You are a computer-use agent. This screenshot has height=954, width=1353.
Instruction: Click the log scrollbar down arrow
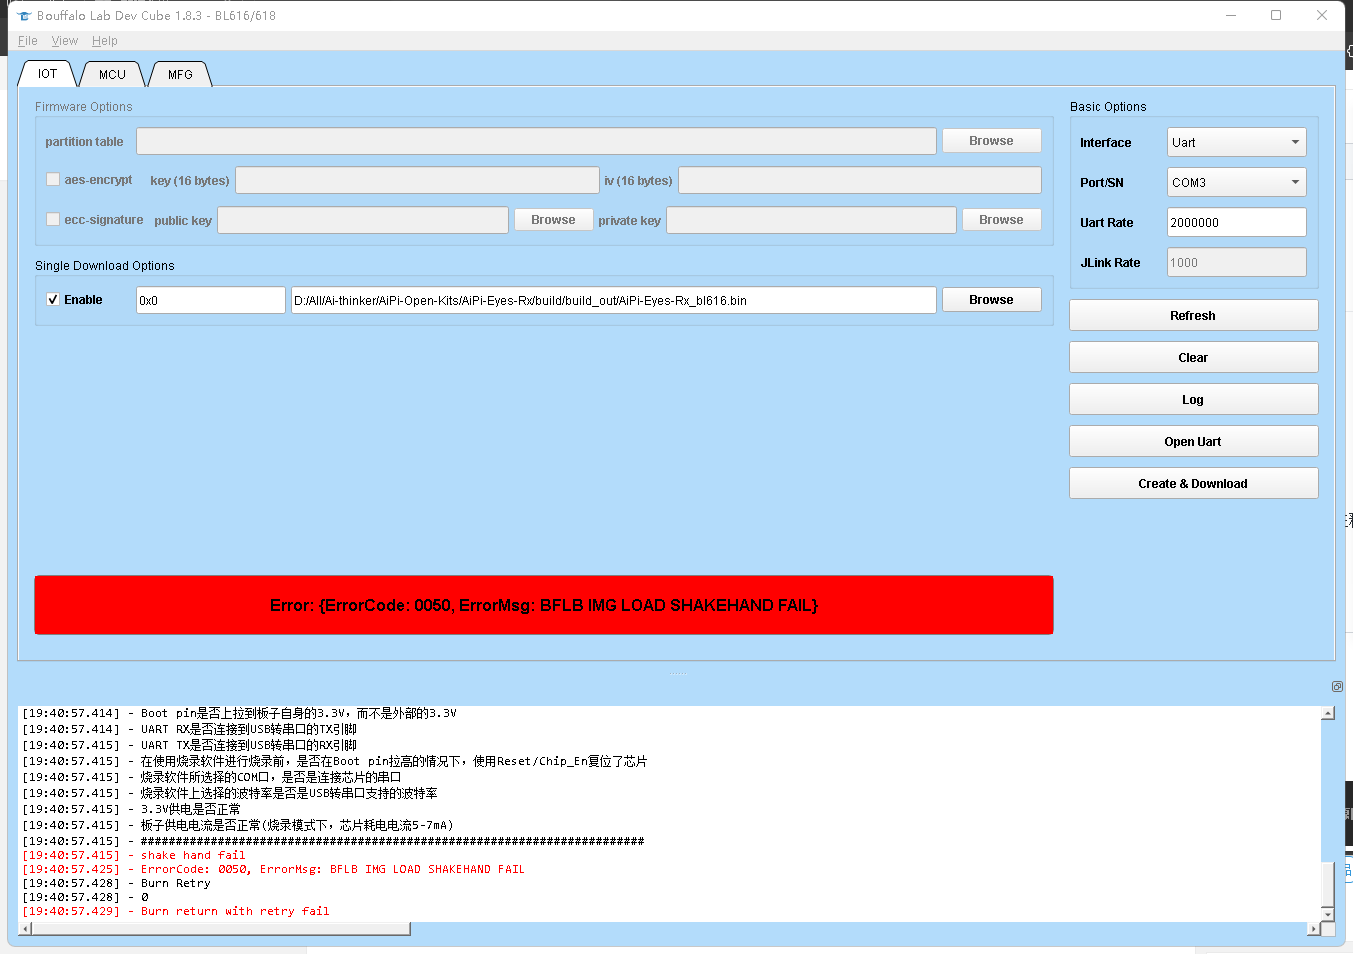(1328, 914)
